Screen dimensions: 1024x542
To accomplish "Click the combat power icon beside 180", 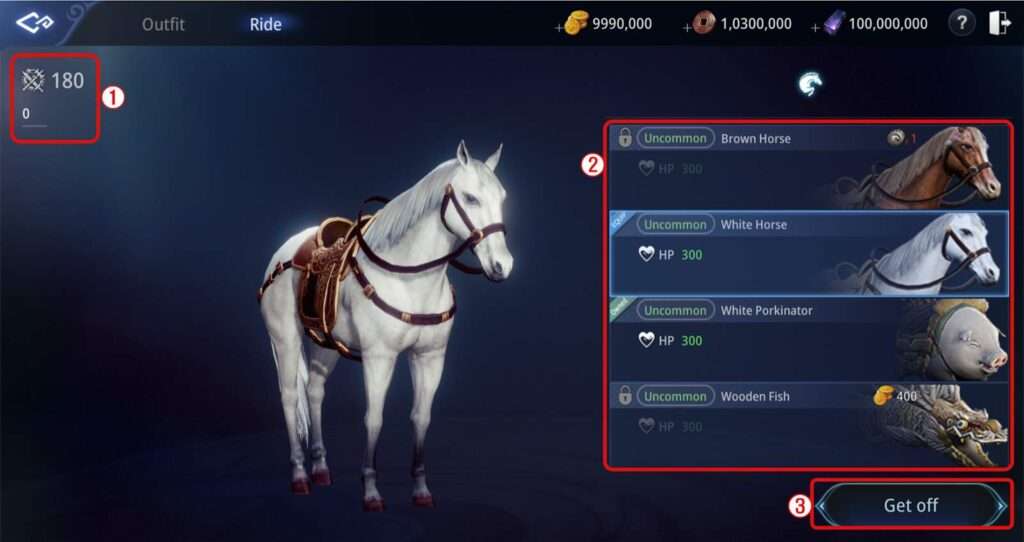I will (33, 80).
